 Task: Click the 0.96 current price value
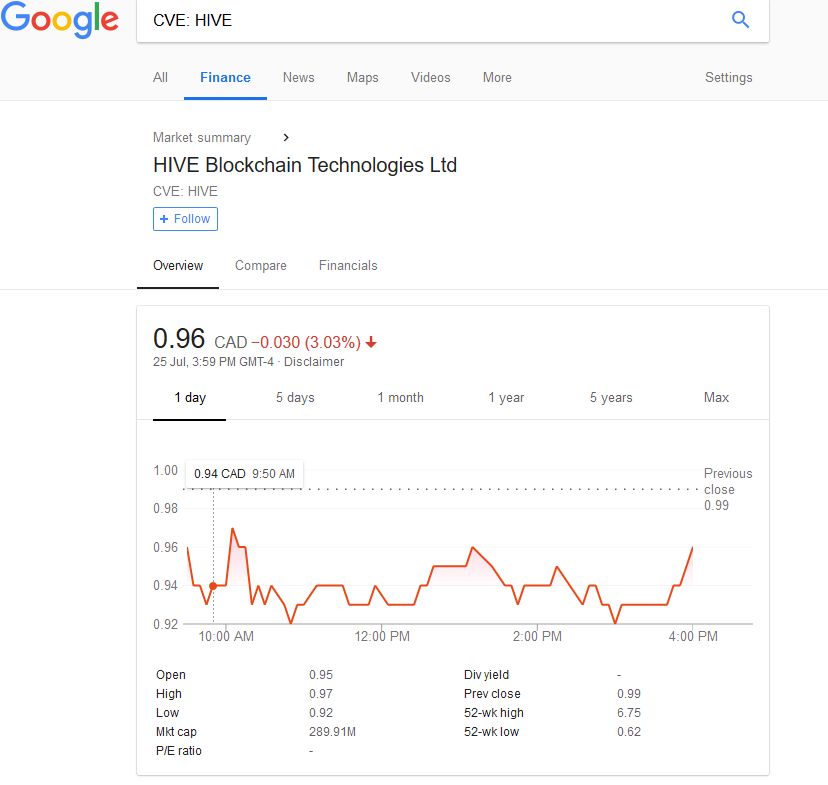(178, 338)
